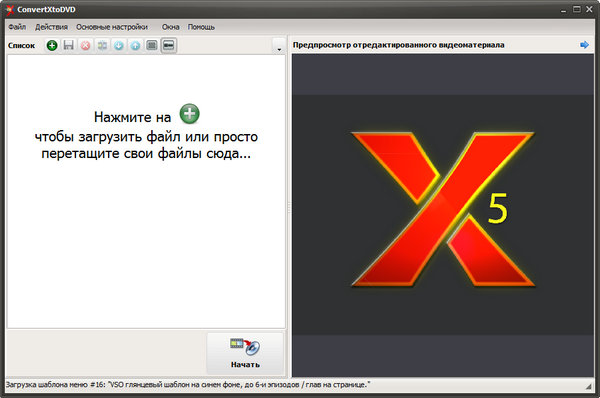Click the blue arrow next to preview title
Viewport: 600px width, 398px height.
pos(584,45)
